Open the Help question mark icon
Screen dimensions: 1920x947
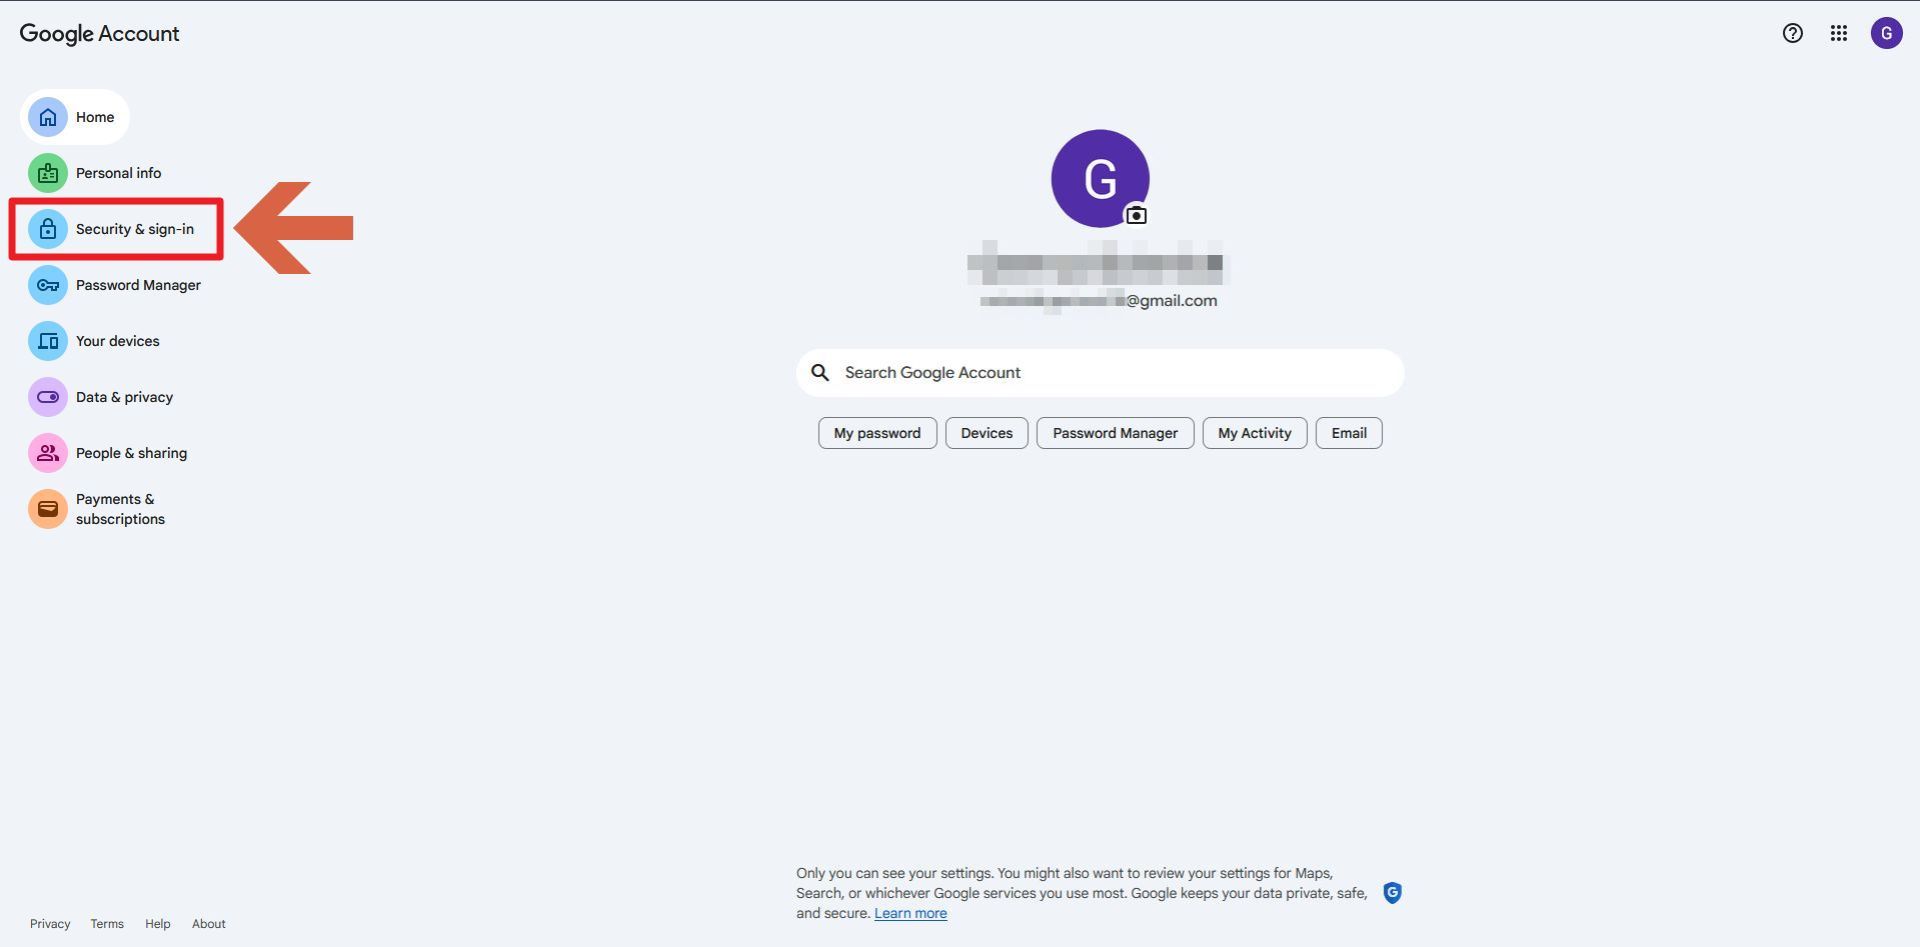[1792, 33]
